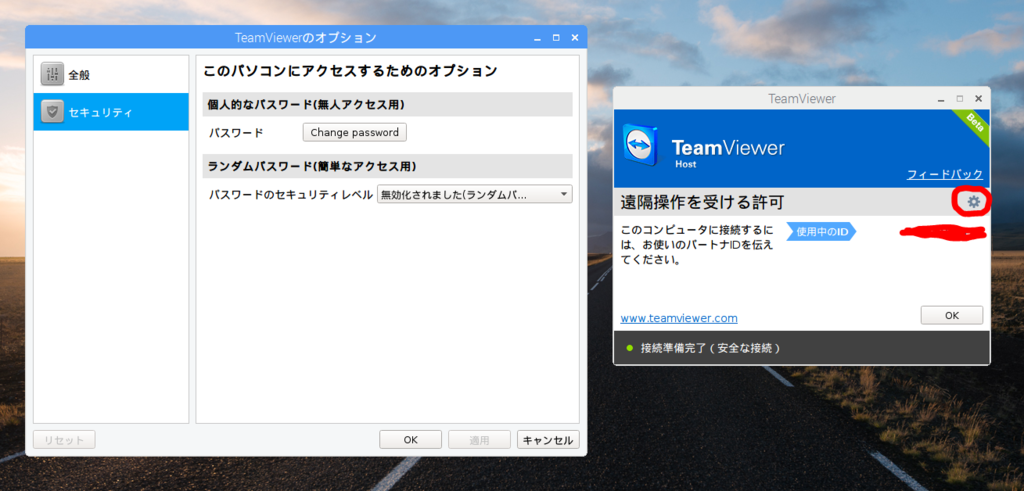The width and height of the screenshot is (1024, 491).
Task: Close the TeamViewer Host window
Action: (x=978, y=99)
